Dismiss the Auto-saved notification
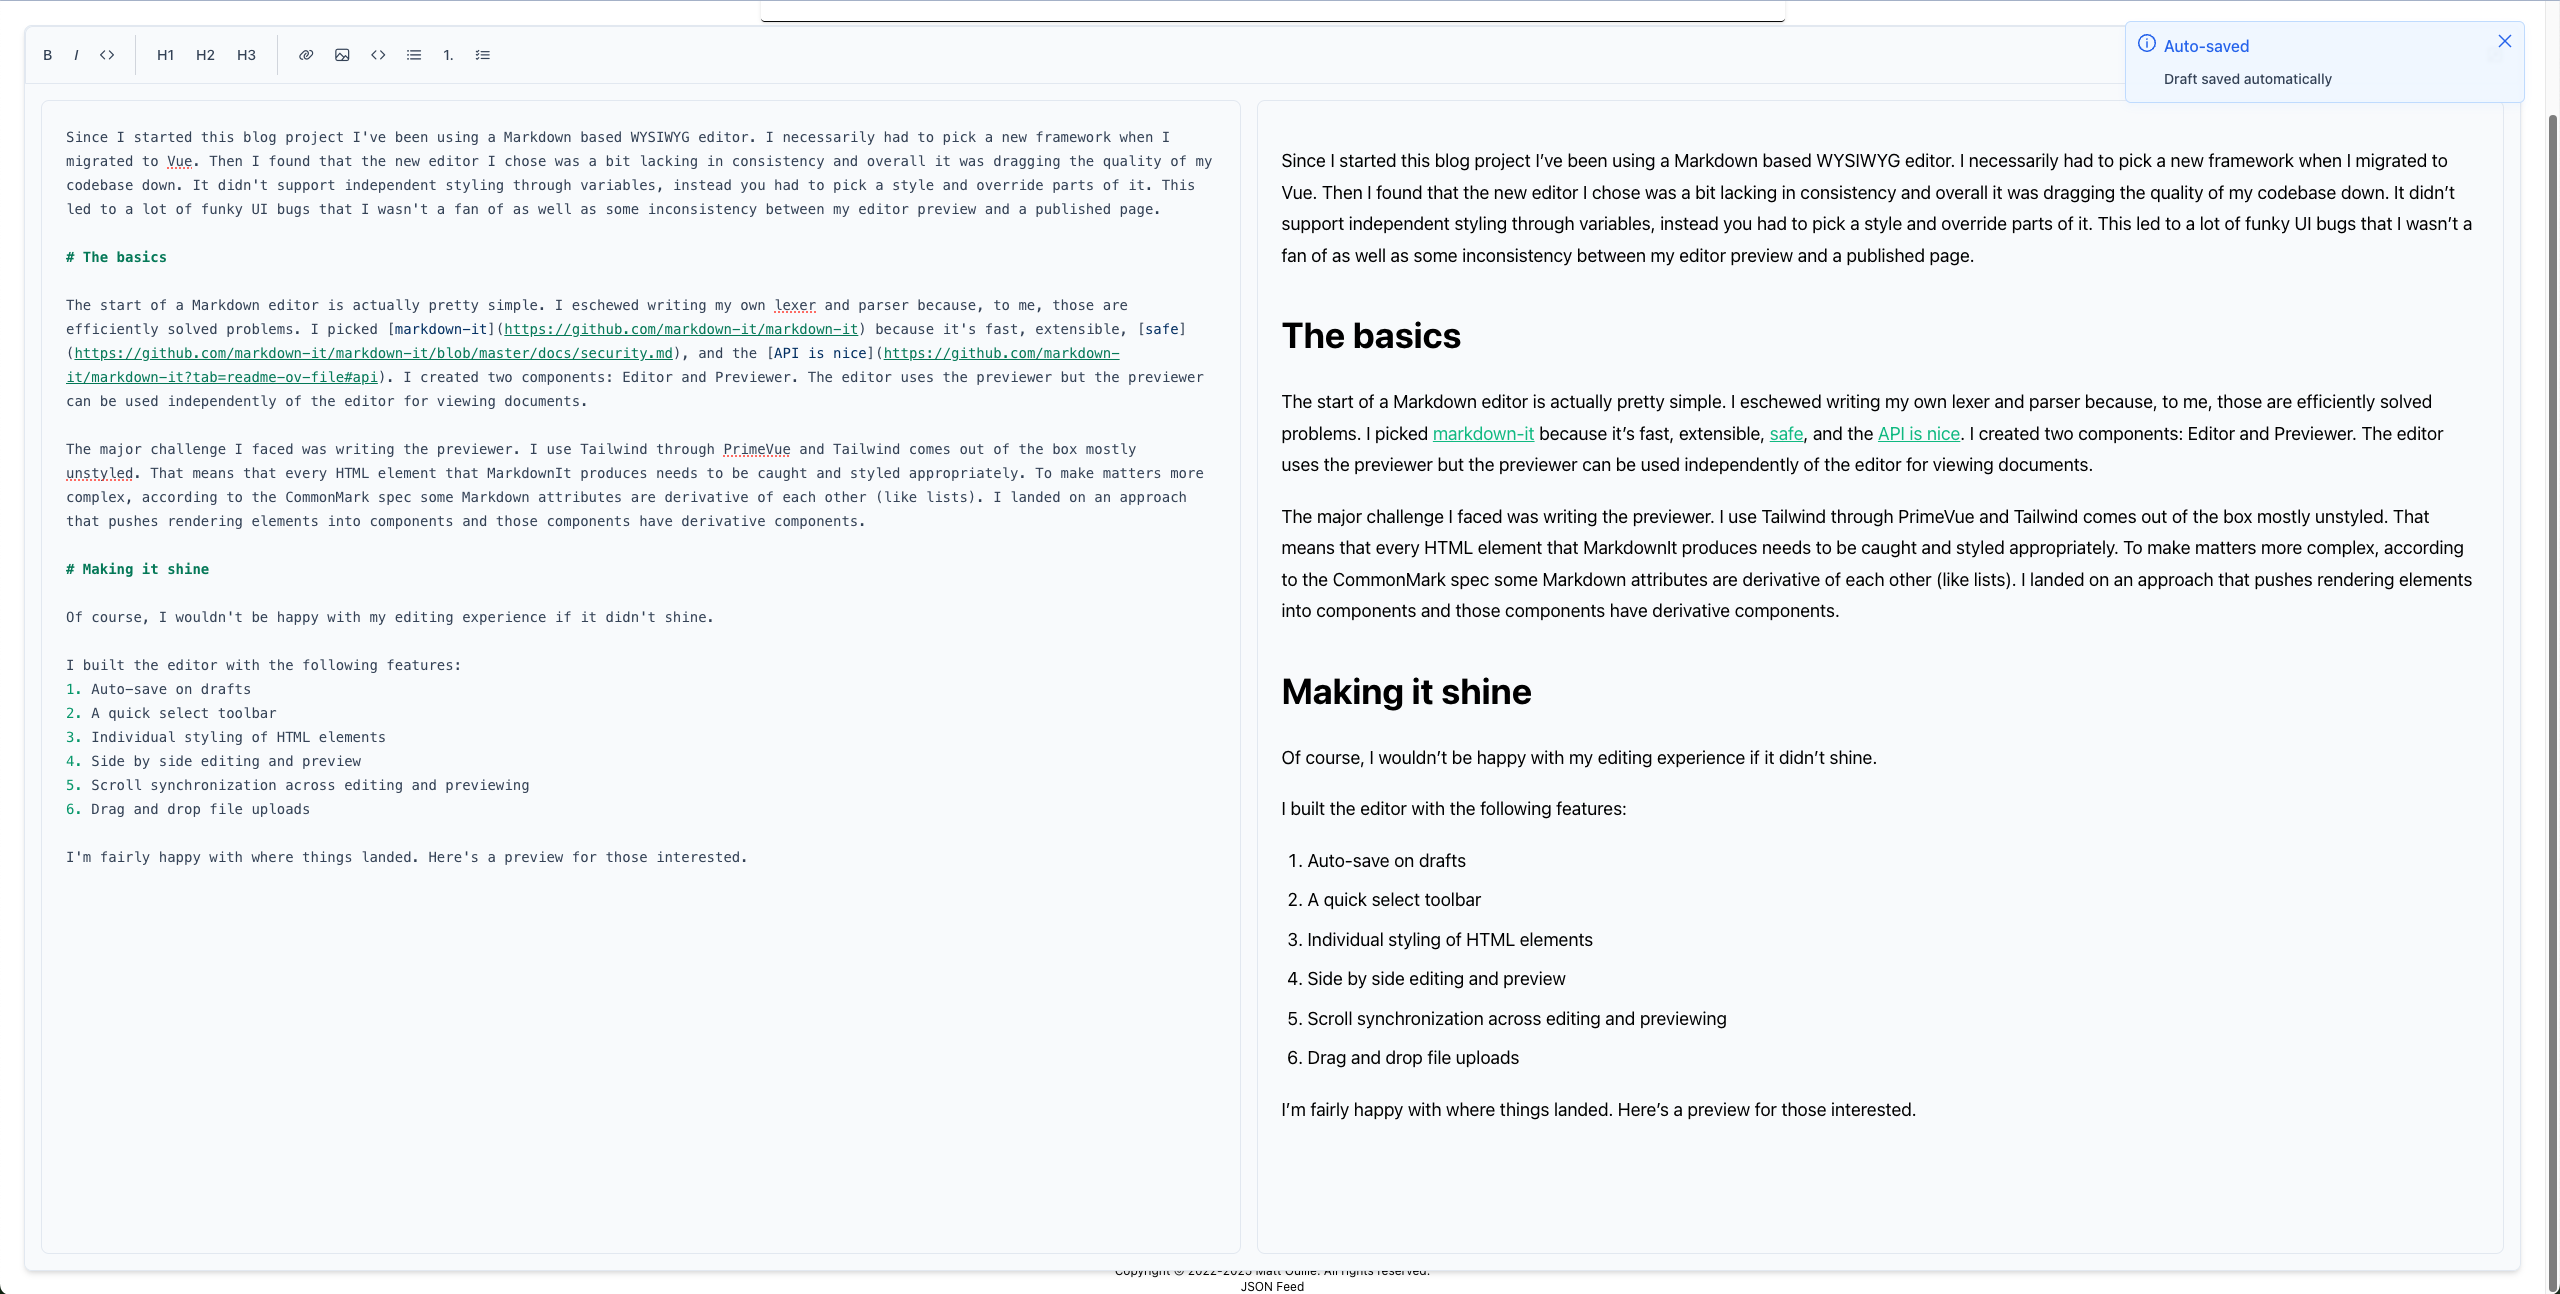2560x1294 pixels. (x=2504, y=41)
